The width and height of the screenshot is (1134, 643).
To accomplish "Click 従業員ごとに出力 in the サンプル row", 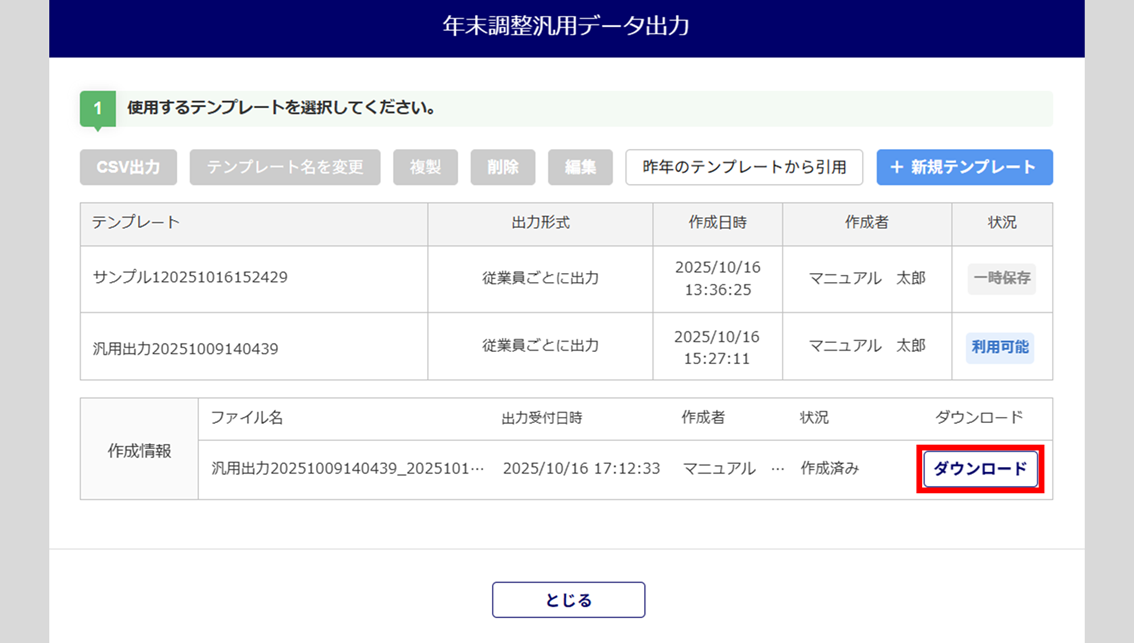I will (x=540, y=278).
